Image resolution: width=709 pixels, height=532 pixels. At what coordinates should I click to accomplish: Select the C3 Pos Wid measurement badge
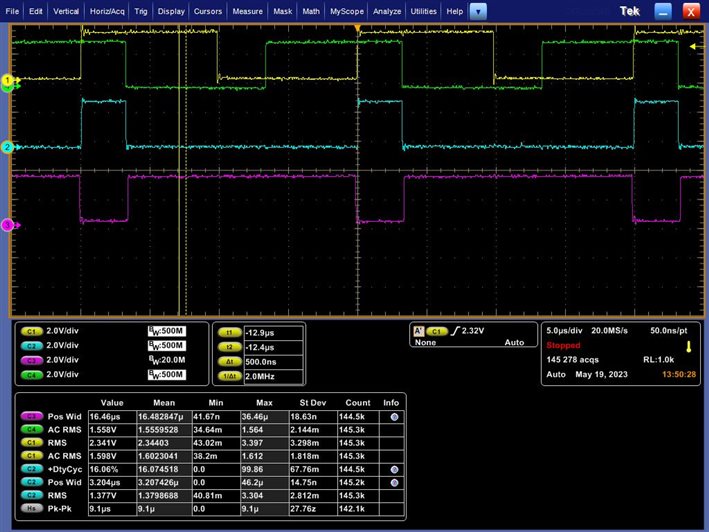[x=31, y=415]
